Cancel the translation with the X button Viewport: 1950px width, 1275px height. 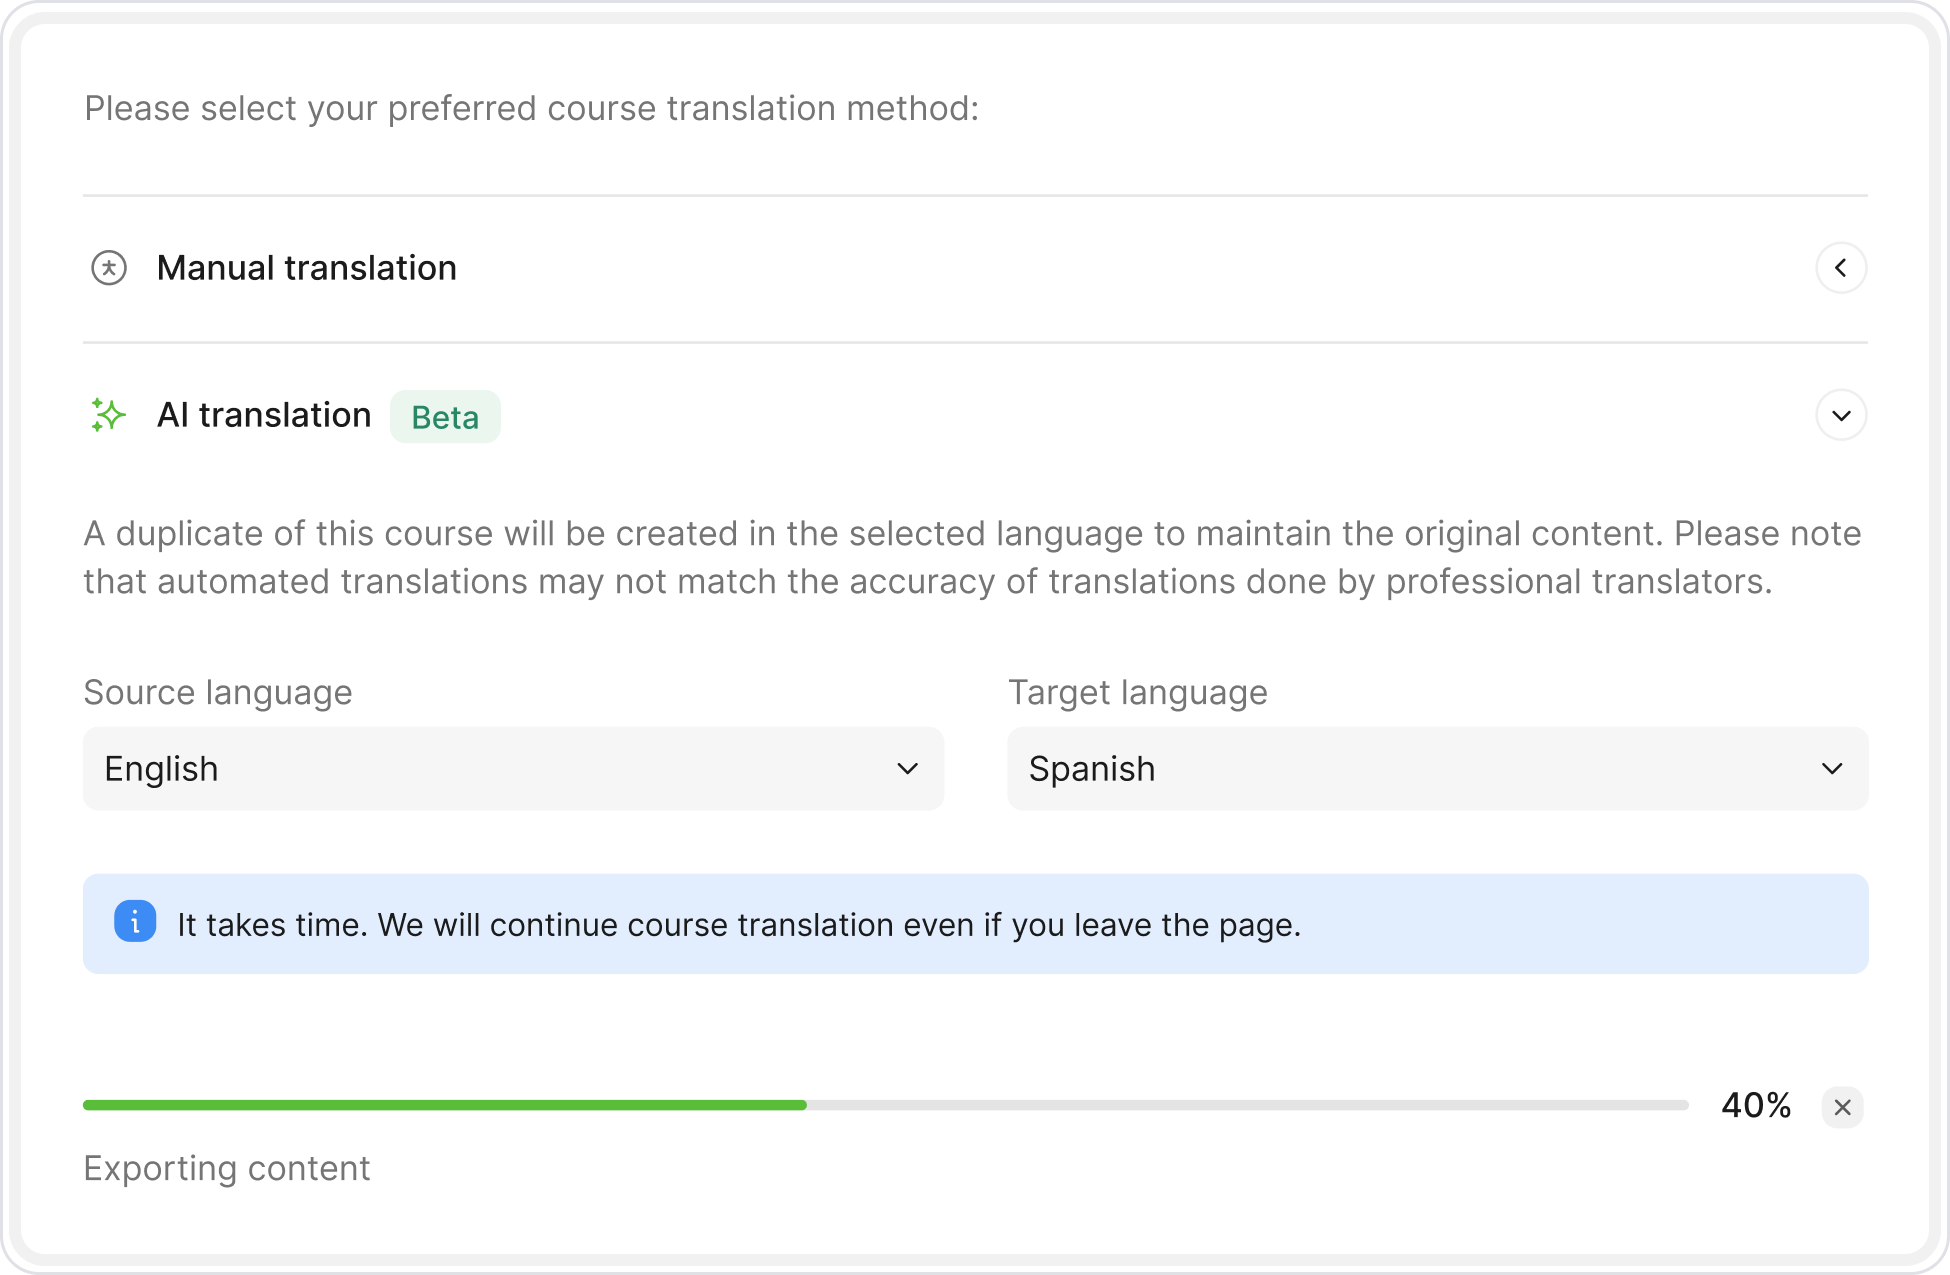1842,1107
